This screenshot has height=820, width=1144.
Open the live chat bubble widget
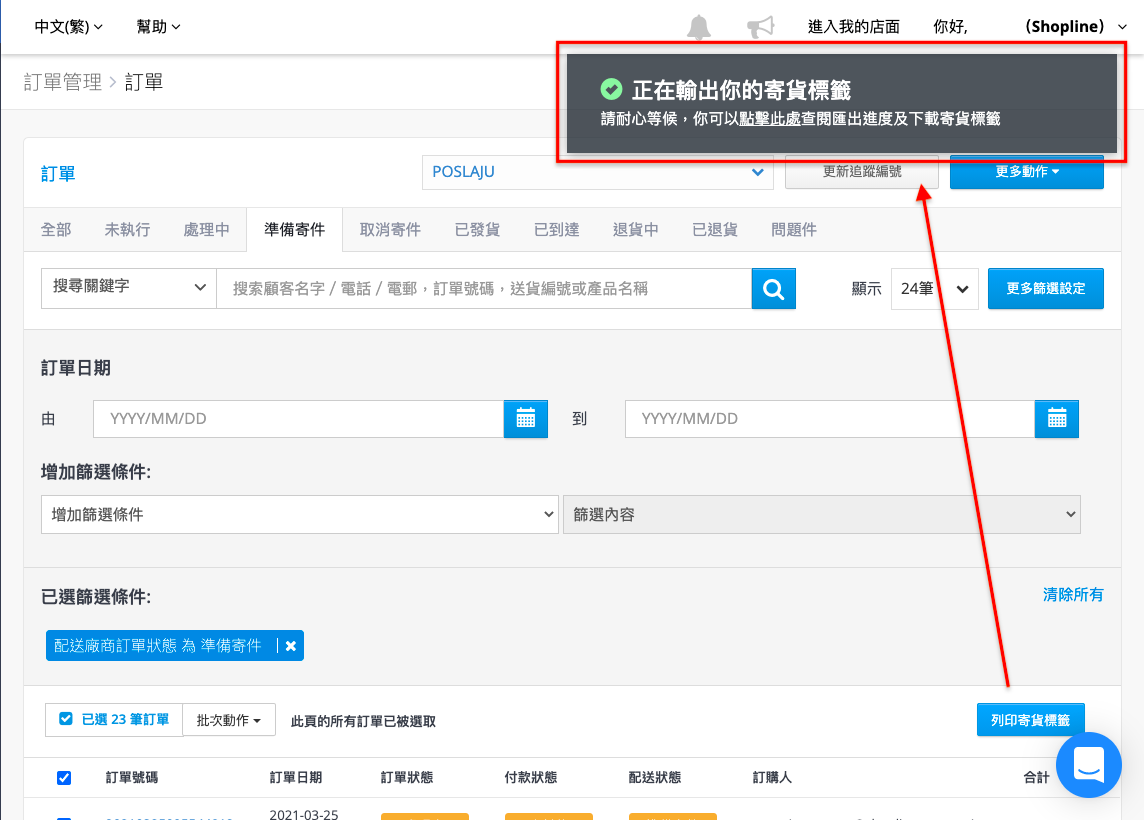(1089, 765)
